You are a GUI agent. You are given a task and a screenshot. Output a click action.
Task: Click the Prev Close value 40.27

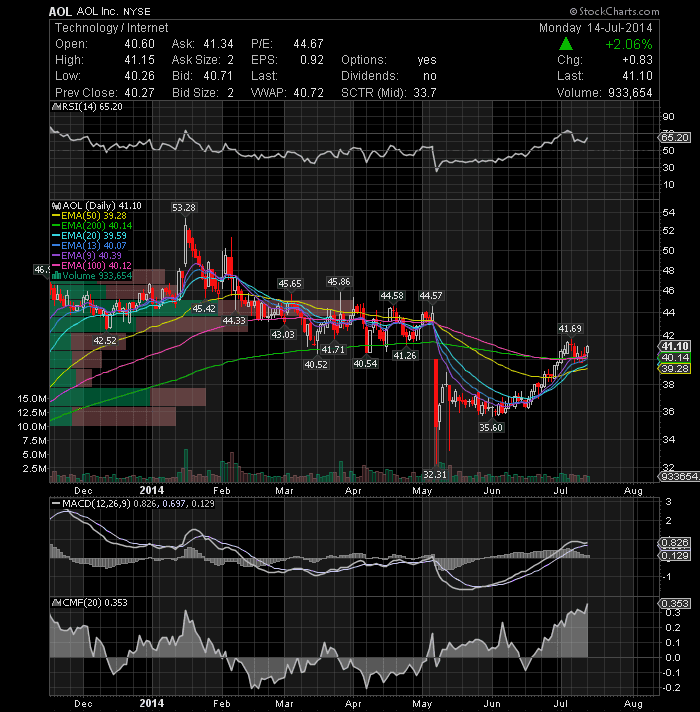139,93
